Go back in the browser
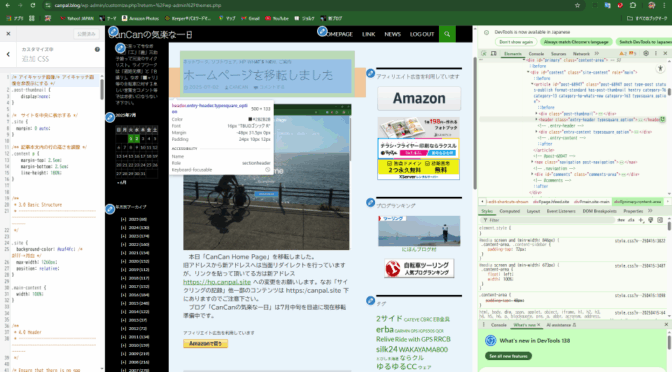672x372 pixels. (7, 5)
